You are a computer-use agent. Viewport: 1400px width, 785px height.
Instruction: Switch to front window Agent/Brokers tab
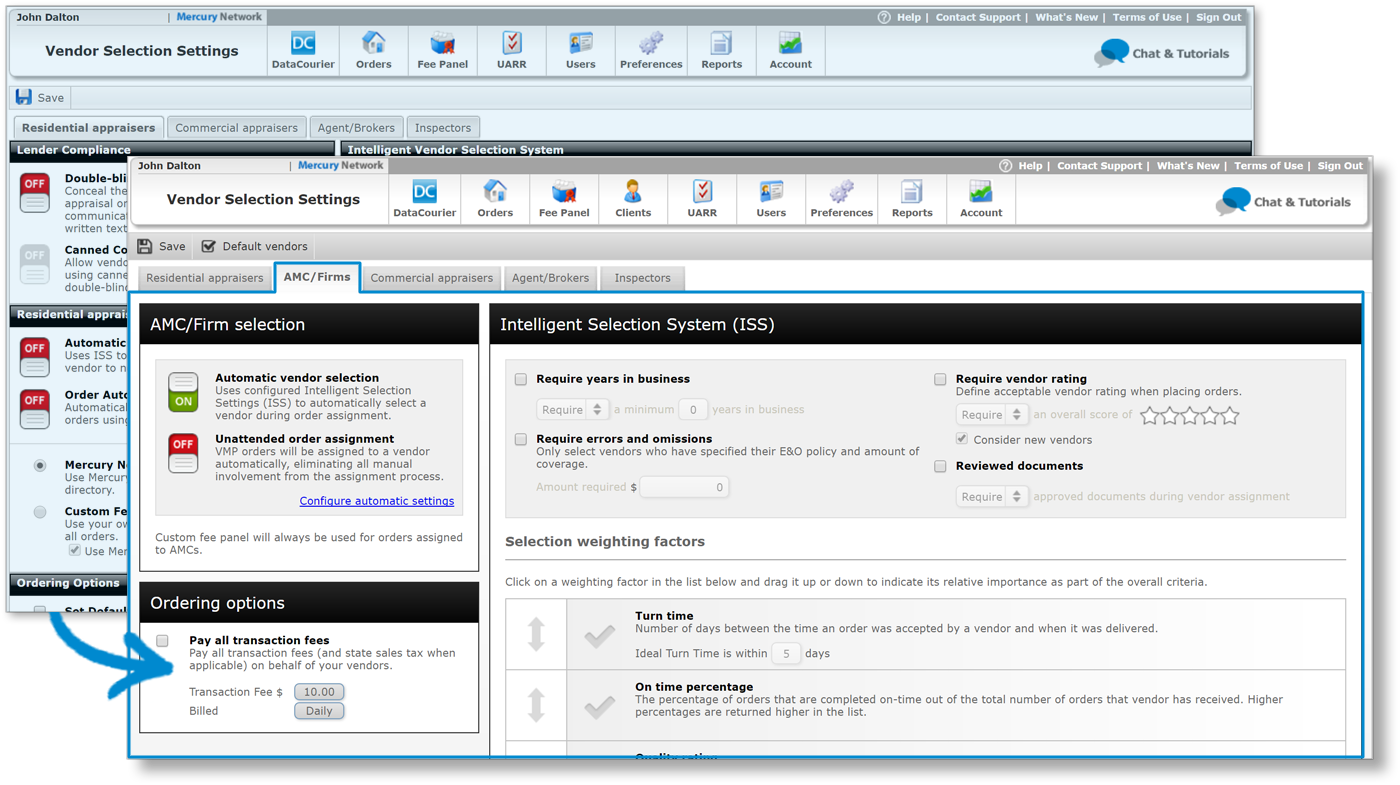coord(551,278)
